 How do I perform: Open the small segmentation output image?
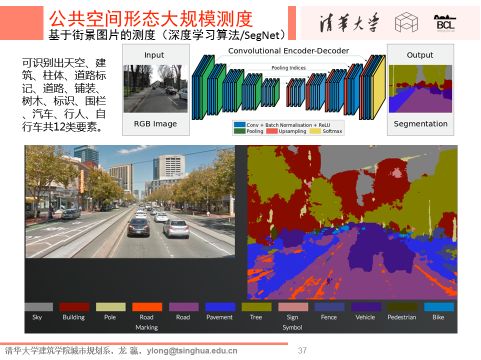point(420,89)
